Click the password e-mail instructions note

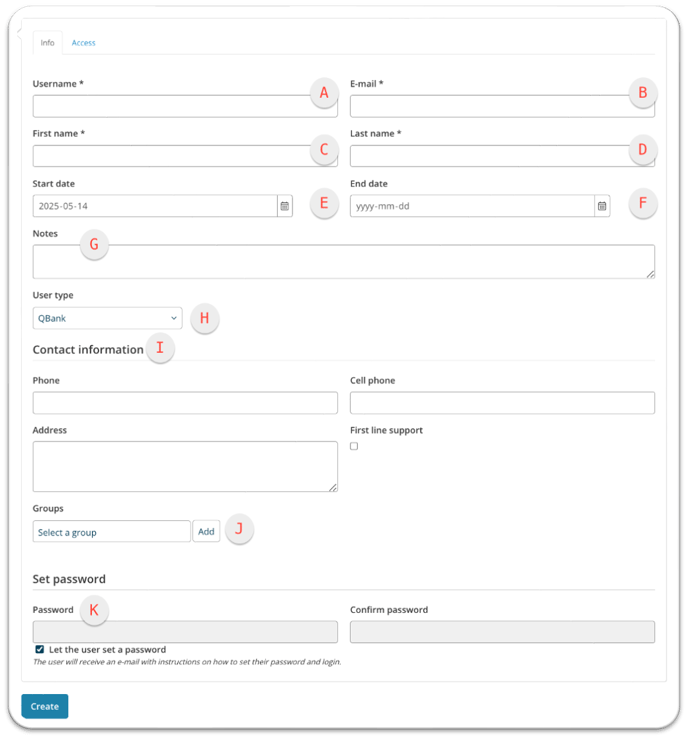[187, 662]
